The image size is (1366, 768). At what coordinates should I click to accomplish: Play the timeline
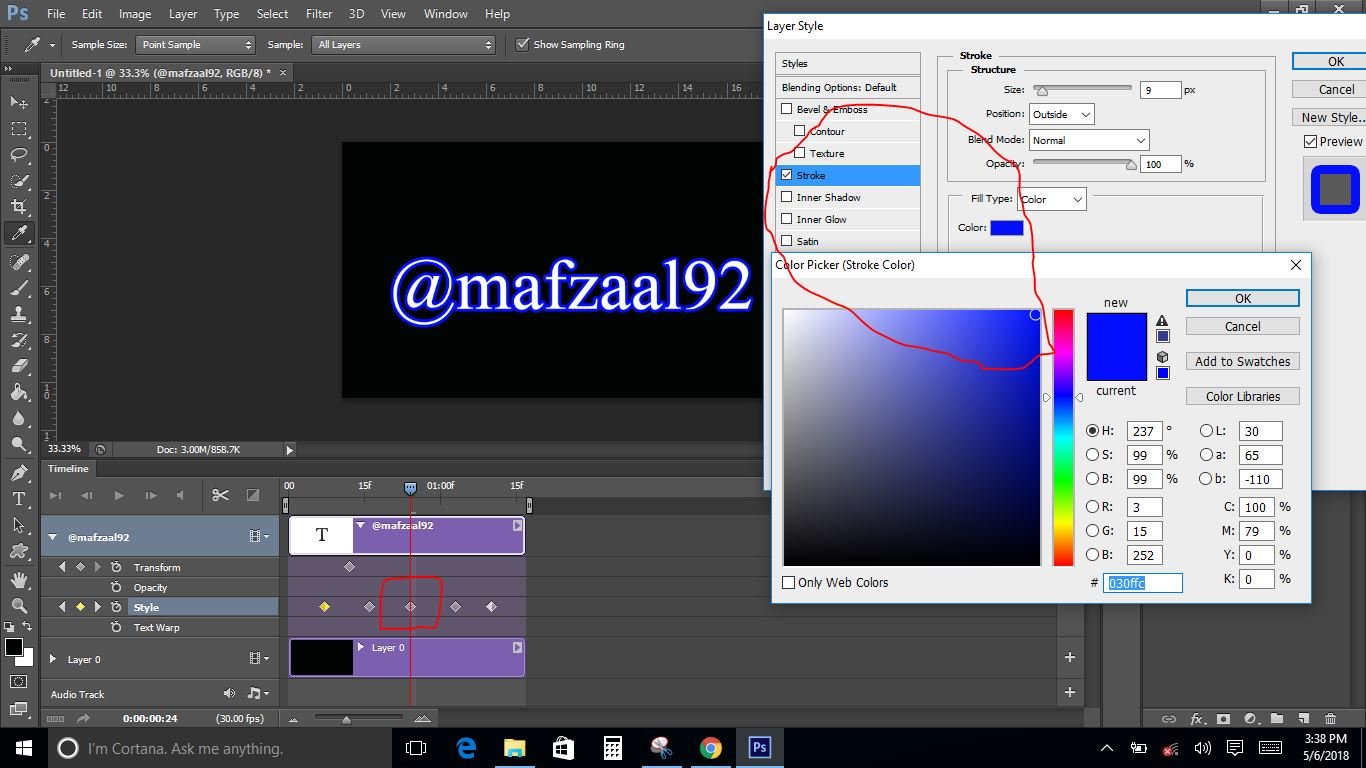tap(119, 495)
